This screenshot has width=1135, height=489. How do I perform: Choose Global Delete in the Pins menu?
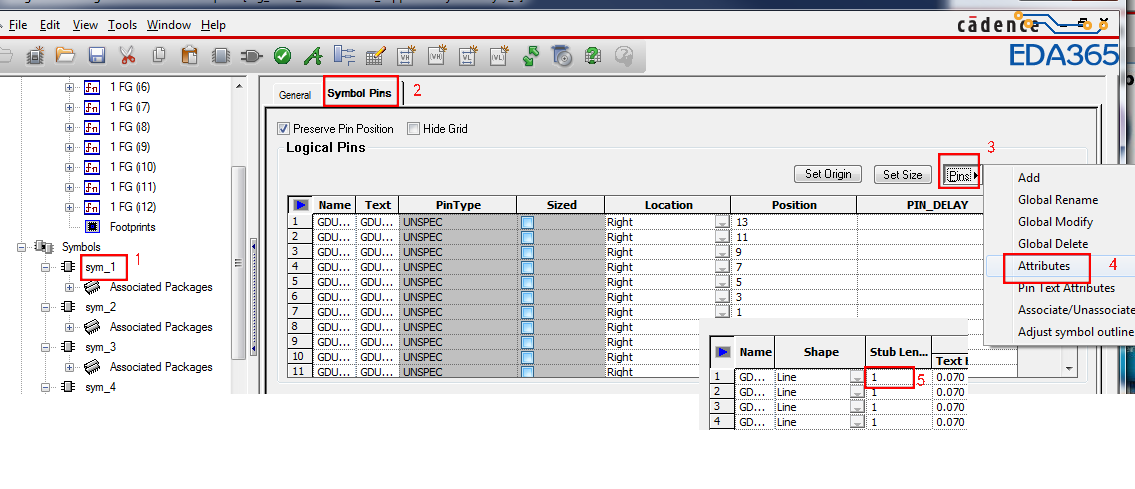[x=1052, y=244]
